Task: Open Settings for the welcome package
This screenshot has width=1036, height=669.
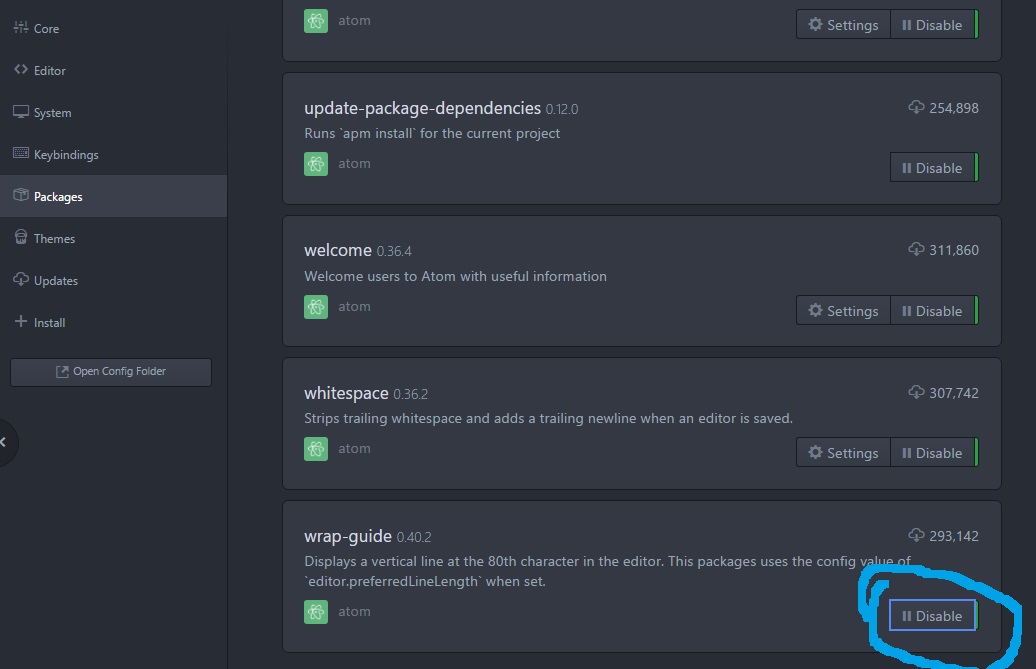Action: click(x=843, y=311)
